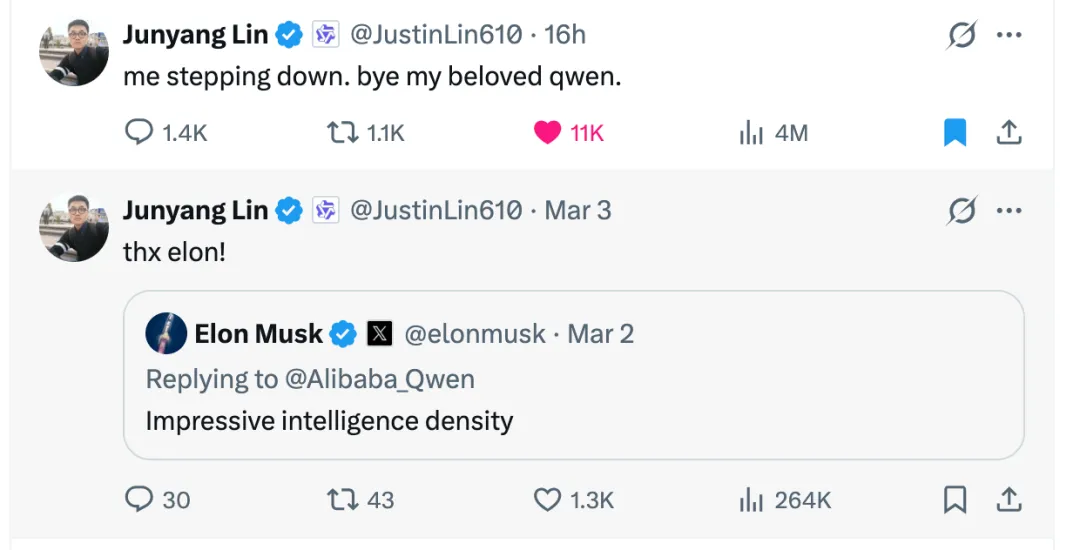View analytics for the 264K views post
The width and height of the screenshot is (1080, 550).
coord(751,499)
